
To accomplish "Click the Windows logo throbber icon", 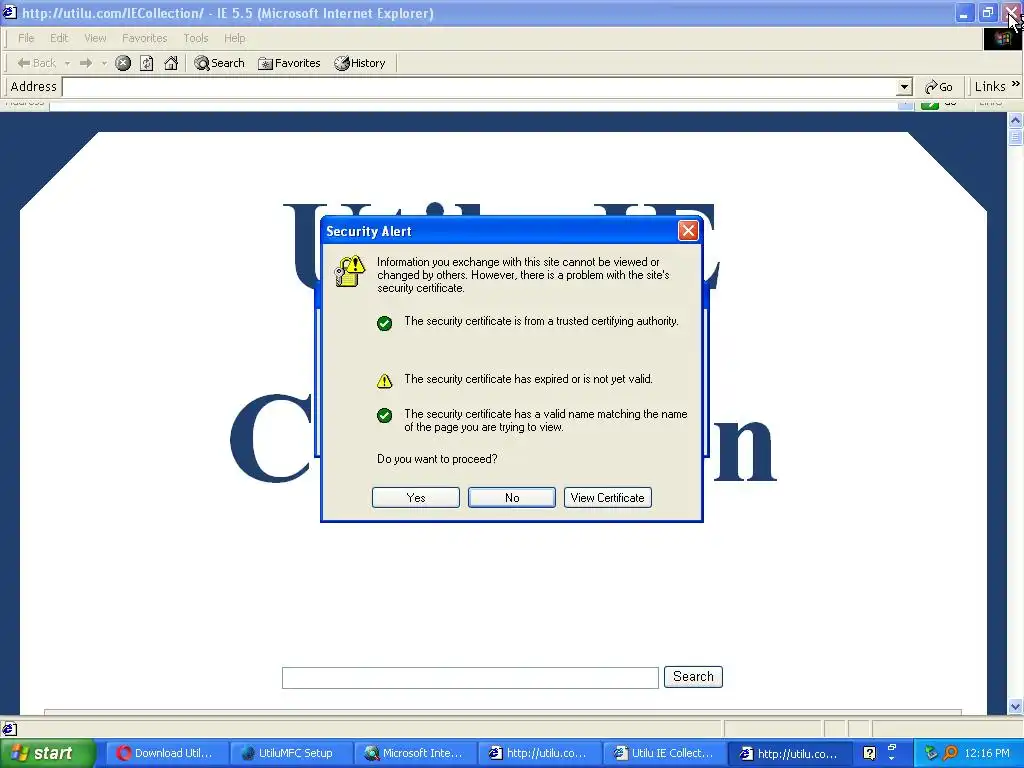I will click(1002, 38).
